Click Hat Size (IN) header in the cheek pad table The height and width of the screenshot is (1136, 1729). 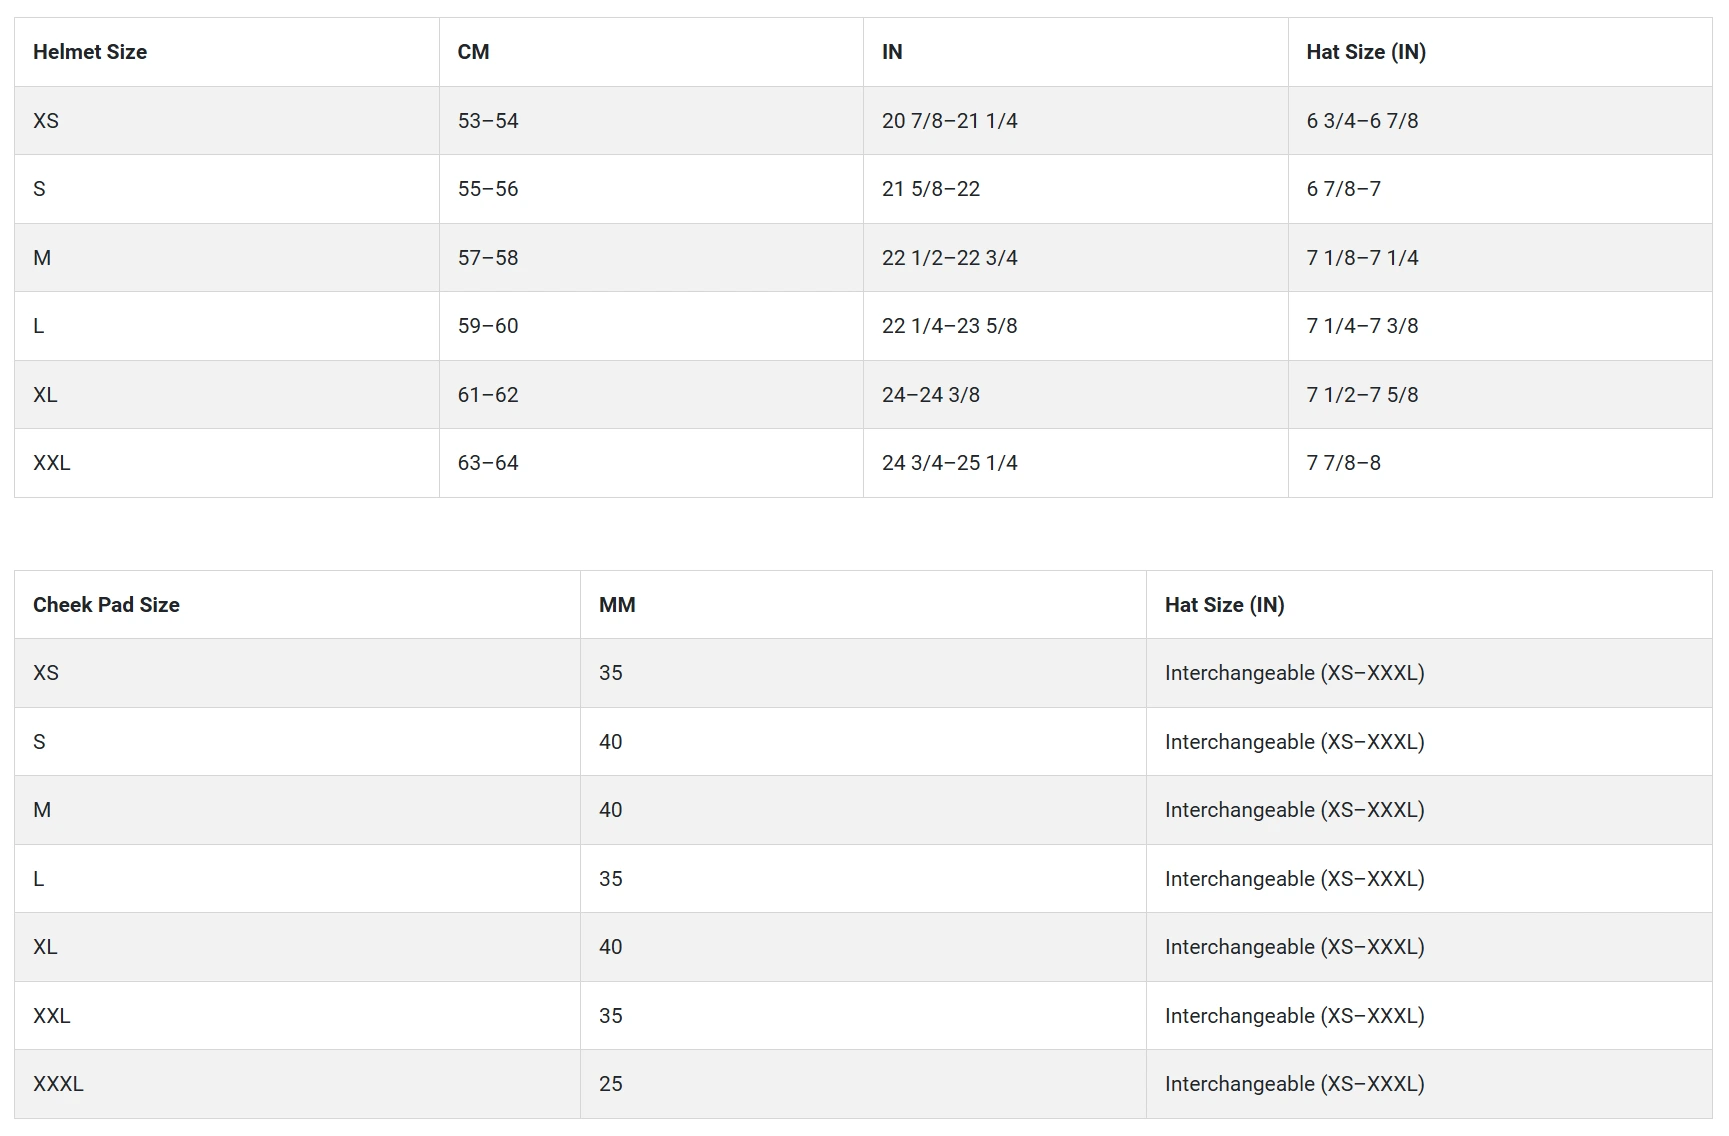pyautogui.click(x=1224, y=605)
